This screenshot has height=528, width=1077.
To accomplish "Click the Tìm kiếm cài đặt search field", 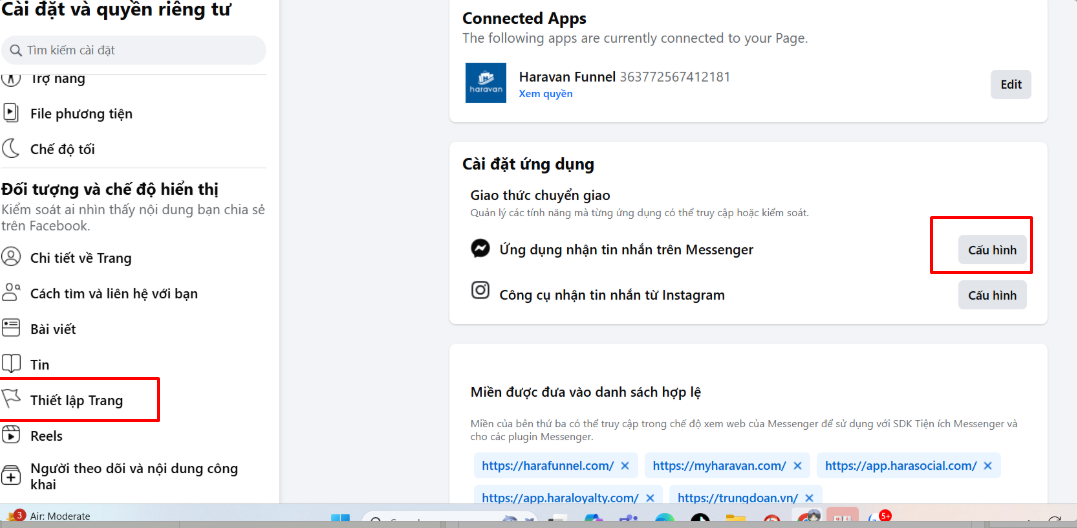I will tap(133, 50).
